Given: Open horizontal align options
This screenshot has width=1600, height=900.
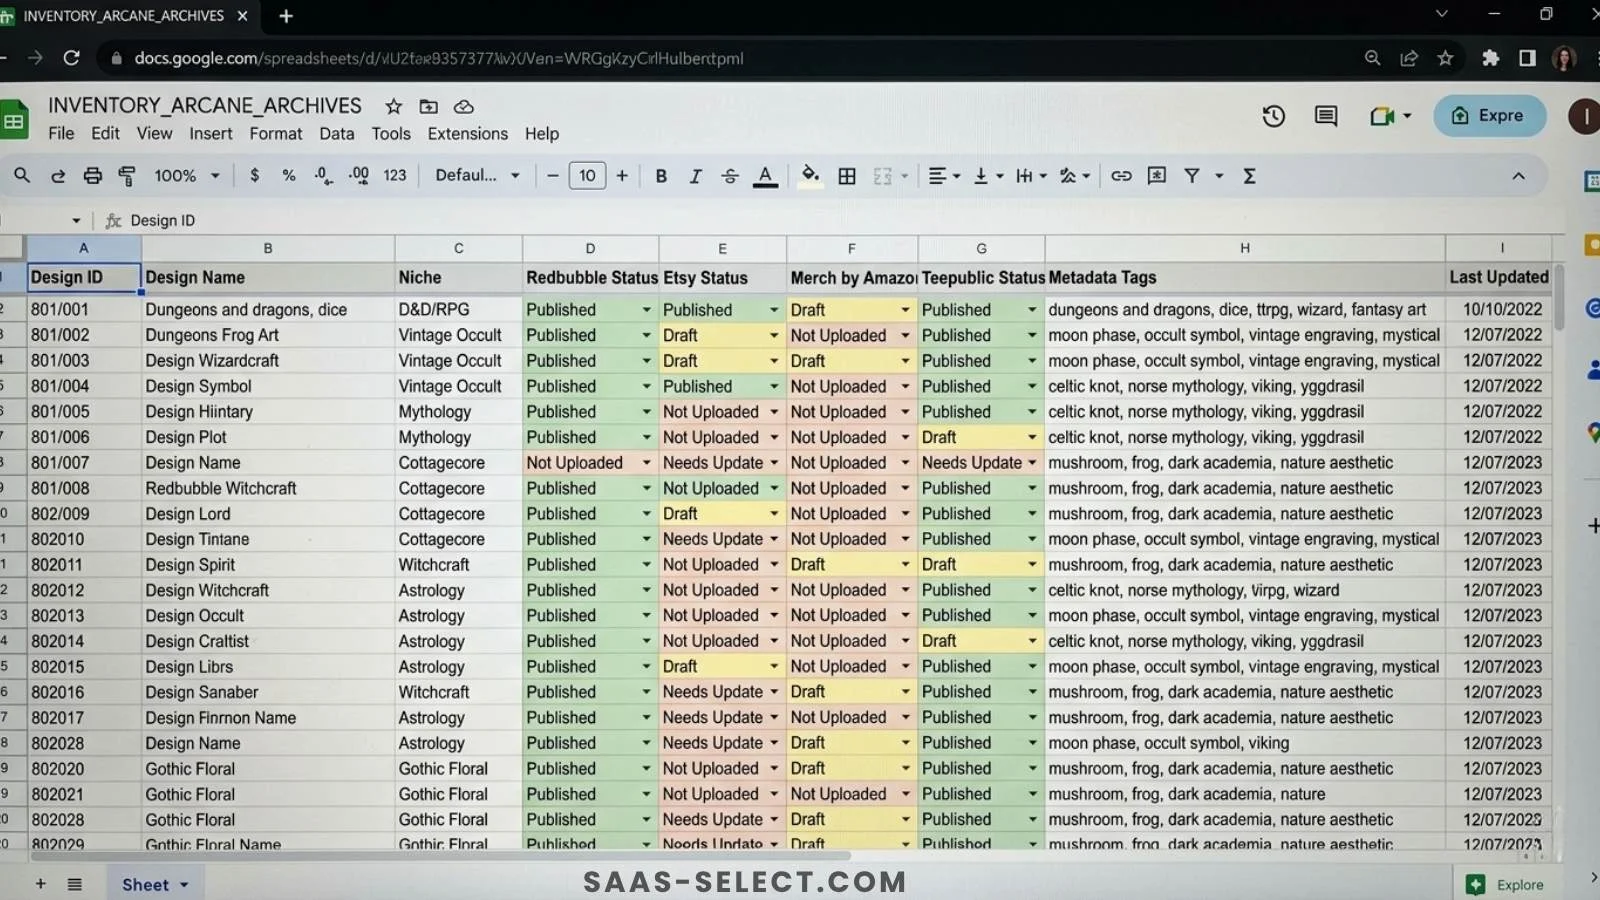Looking at the screenshot, I should pyautogui.click(x=944, y=176).
